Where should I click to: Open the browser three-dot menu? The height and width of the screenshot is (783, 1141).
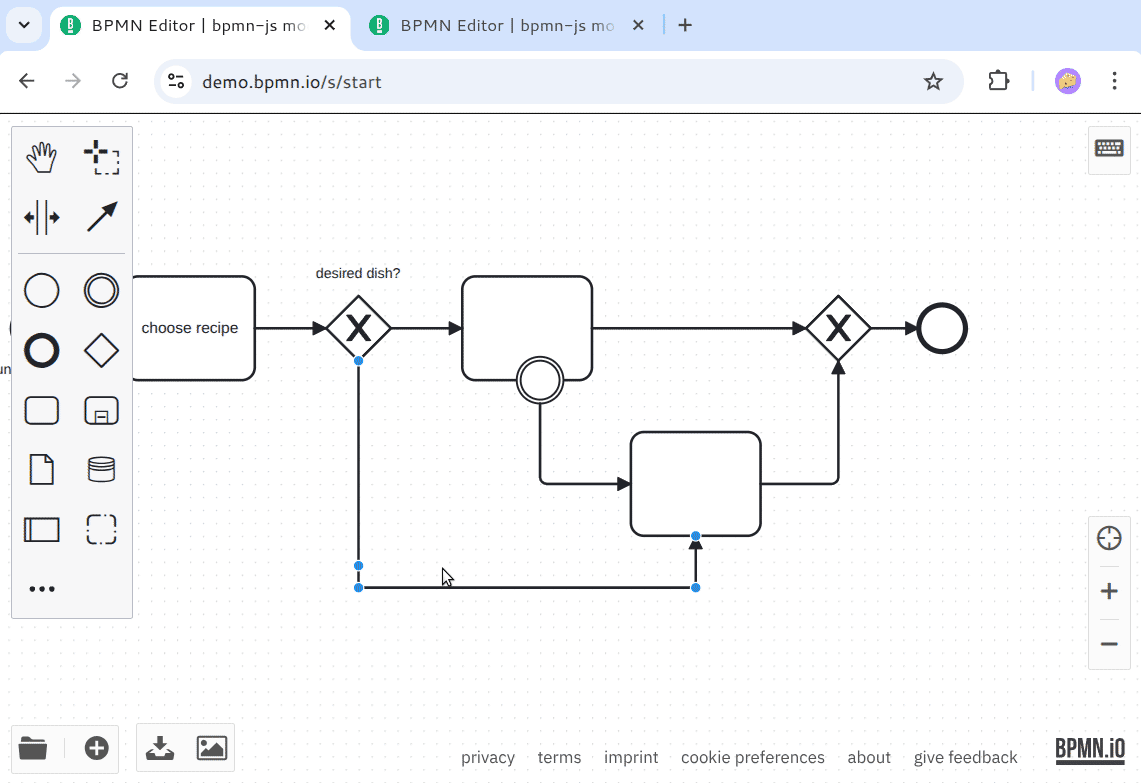[1114, 81]
